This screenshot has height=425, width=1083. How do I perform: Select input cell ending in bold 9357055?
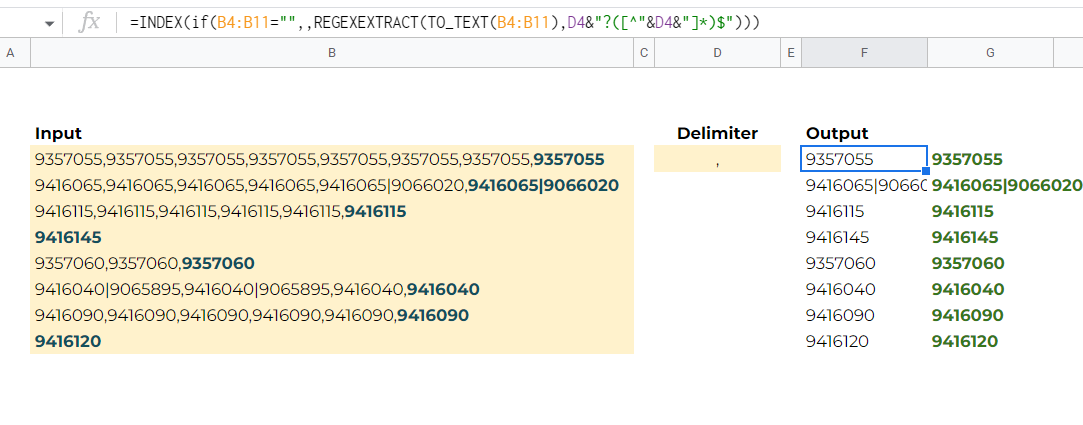click(332, 159)
